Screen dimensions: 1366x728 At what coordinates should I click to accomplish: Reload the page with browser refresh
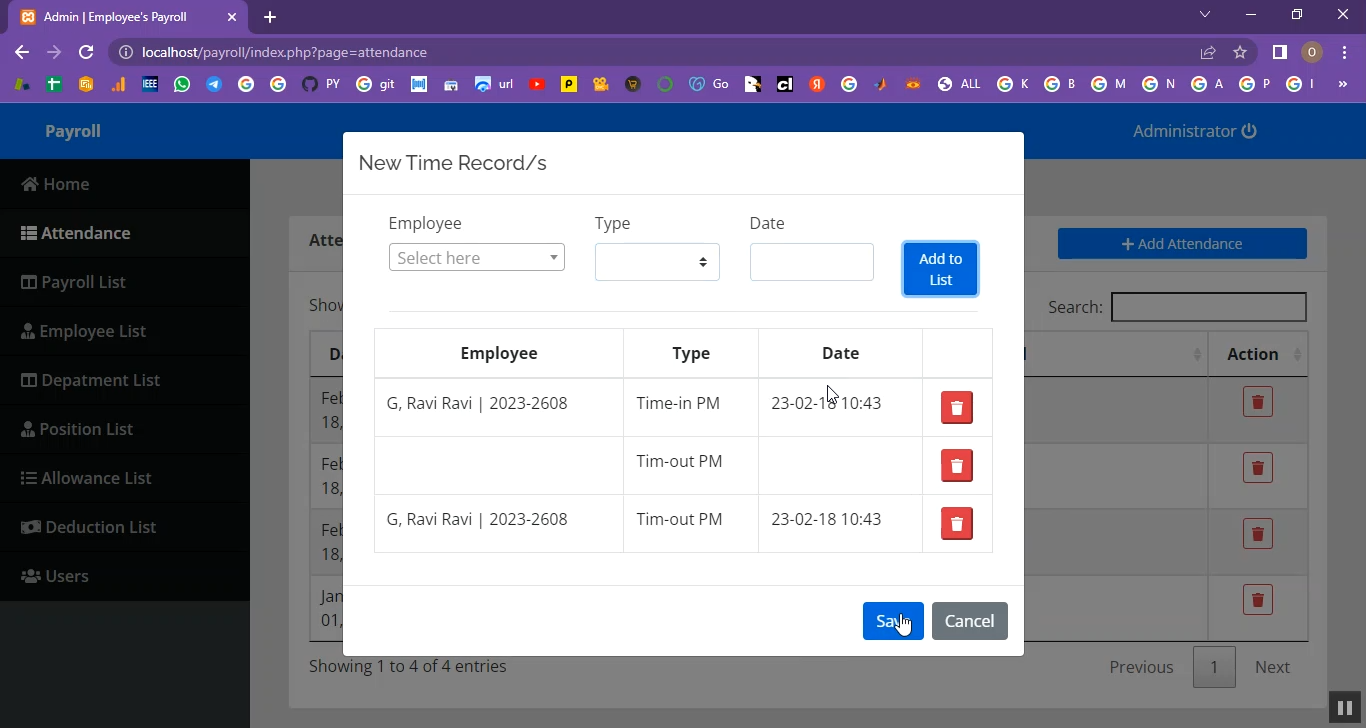pyautogui.click(x=86, y=52)
